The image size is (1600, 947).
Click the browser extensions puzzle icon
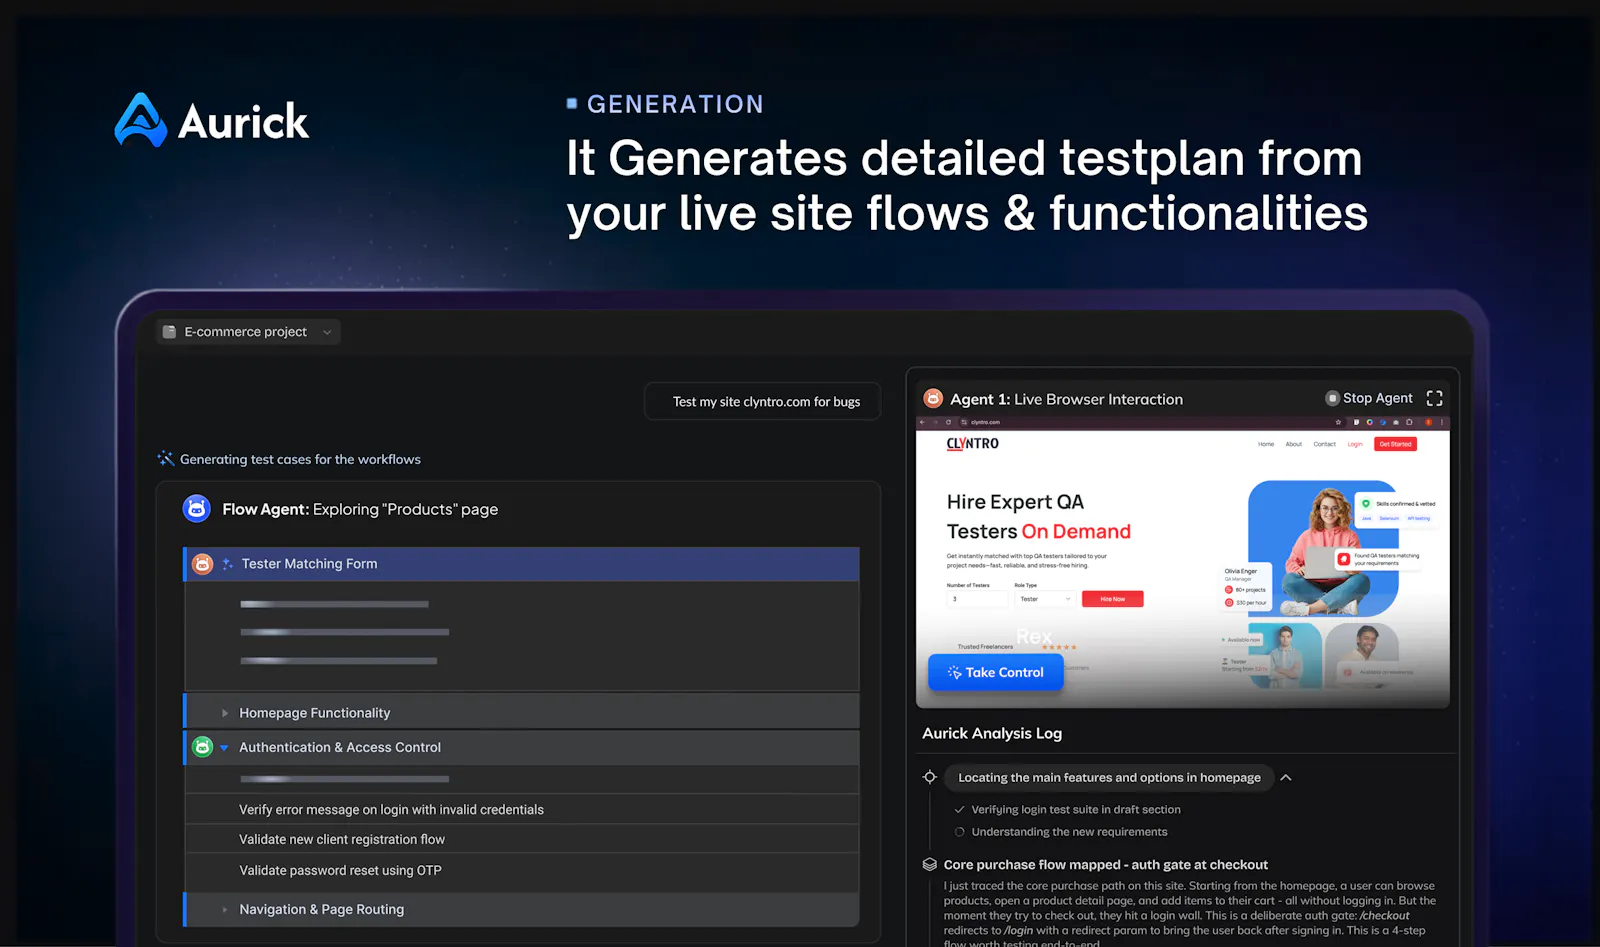pyautogui.click(x=1409, y=422)
